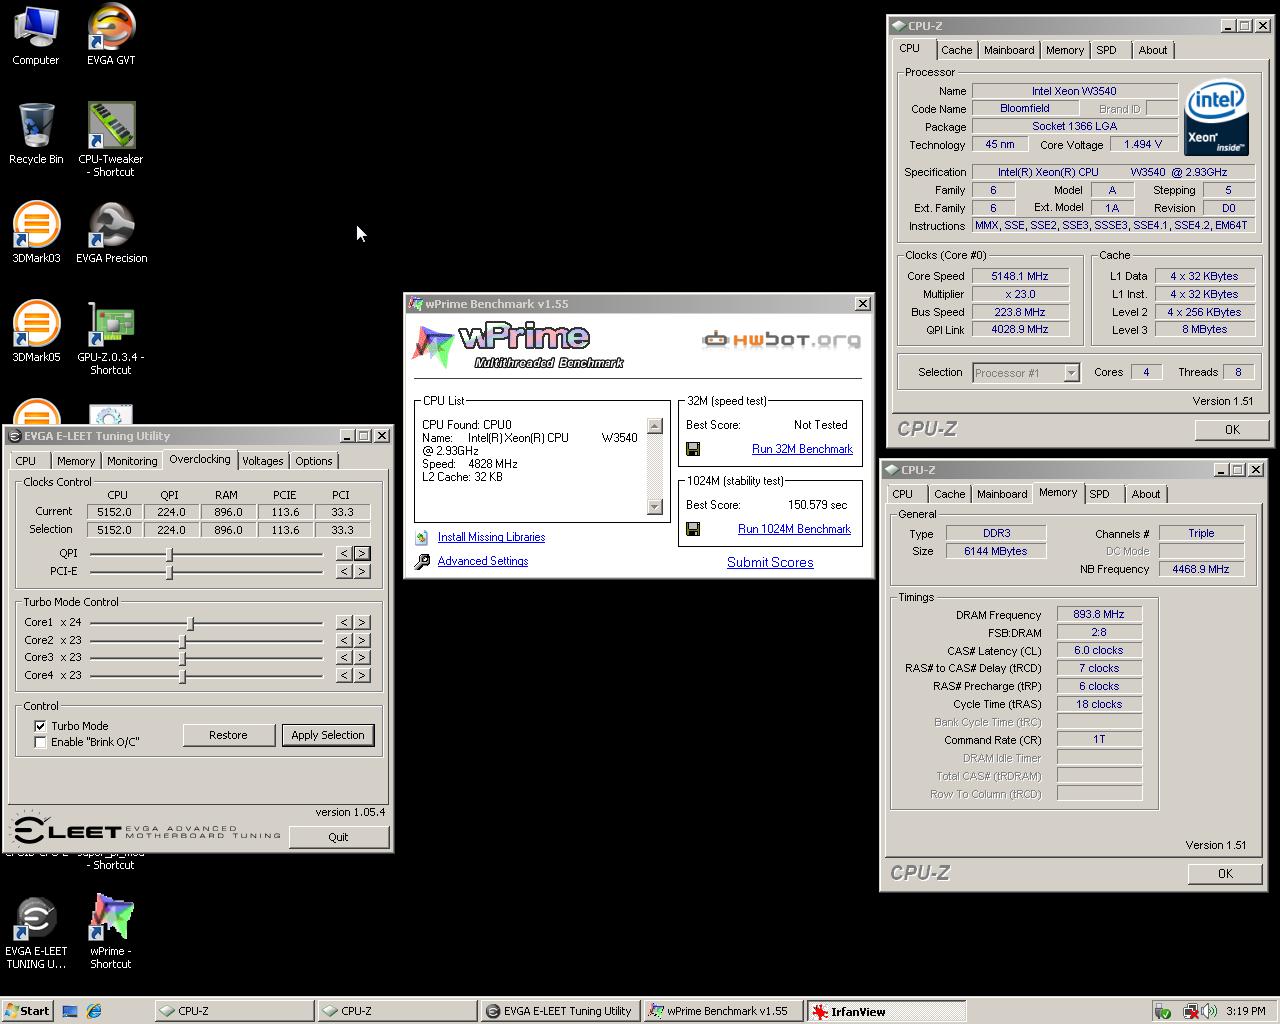Open the Mainboard tab in the upper CPU-Z window

(1009, 50)
